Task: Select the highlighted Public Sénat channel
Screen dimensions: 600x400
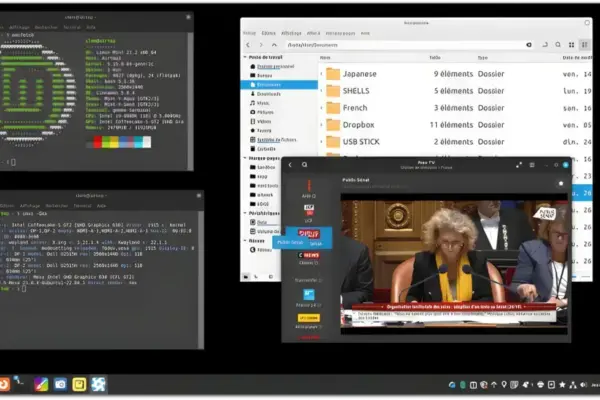Action: (x=309, y=237)
